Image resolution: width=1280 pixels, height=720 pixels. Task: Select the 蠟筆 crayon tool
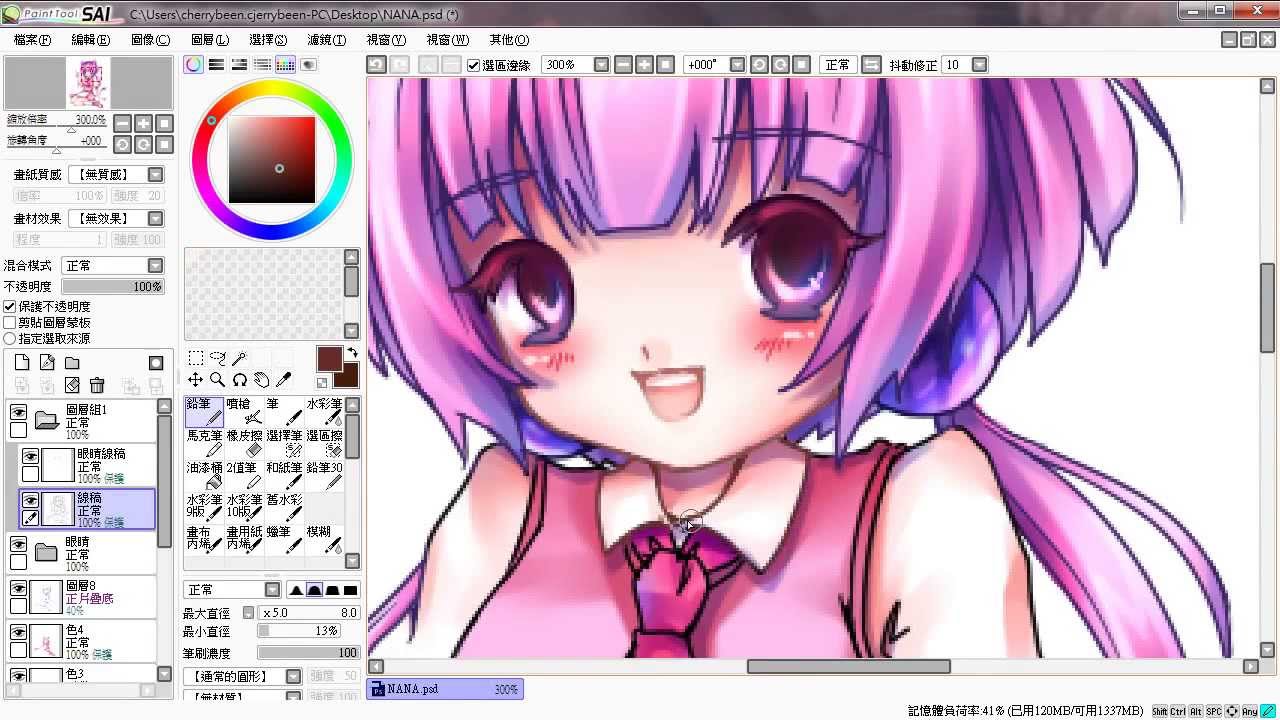point(284,539)
